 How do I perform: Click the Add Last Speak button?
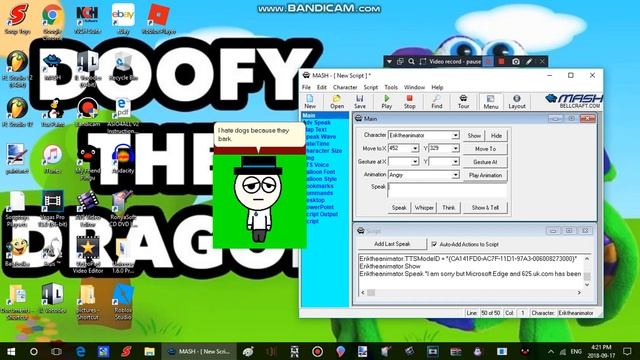[392, 244]
